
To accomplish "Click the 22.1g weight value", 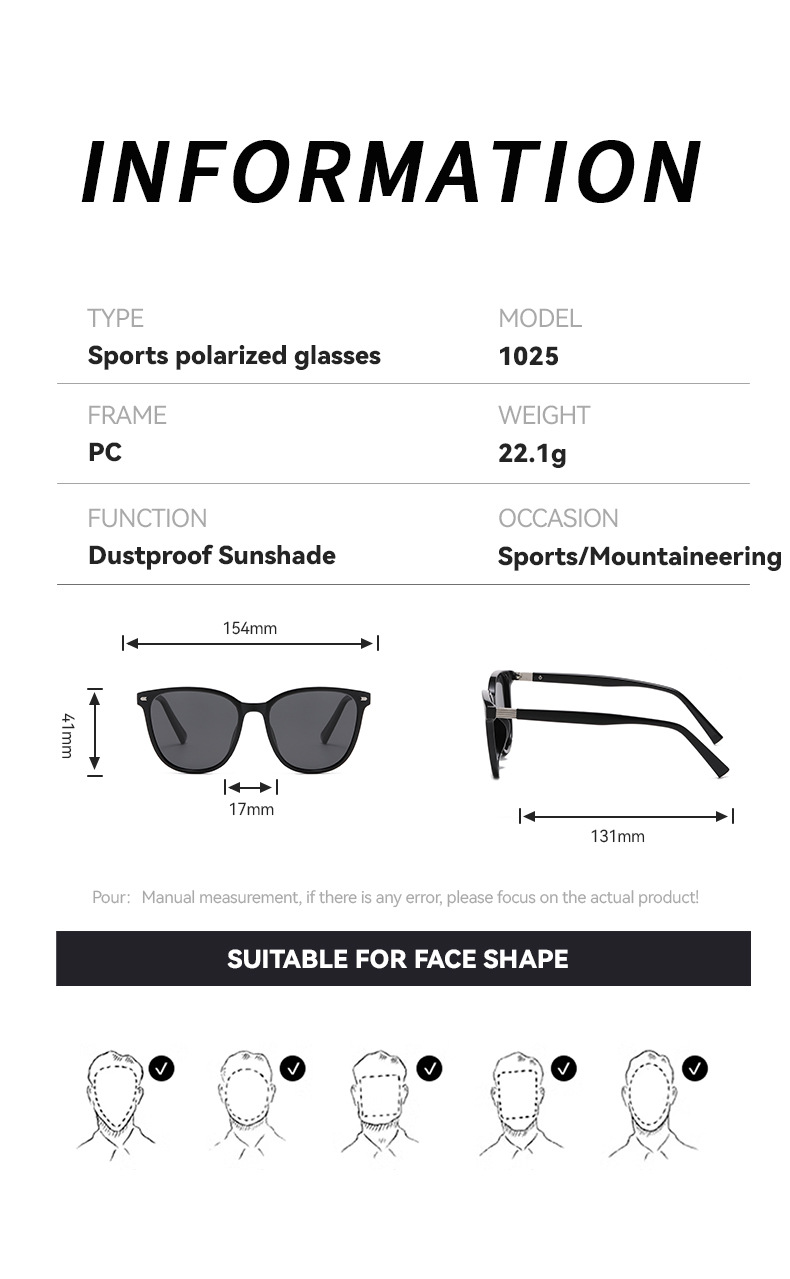I will tap(532, 453).
